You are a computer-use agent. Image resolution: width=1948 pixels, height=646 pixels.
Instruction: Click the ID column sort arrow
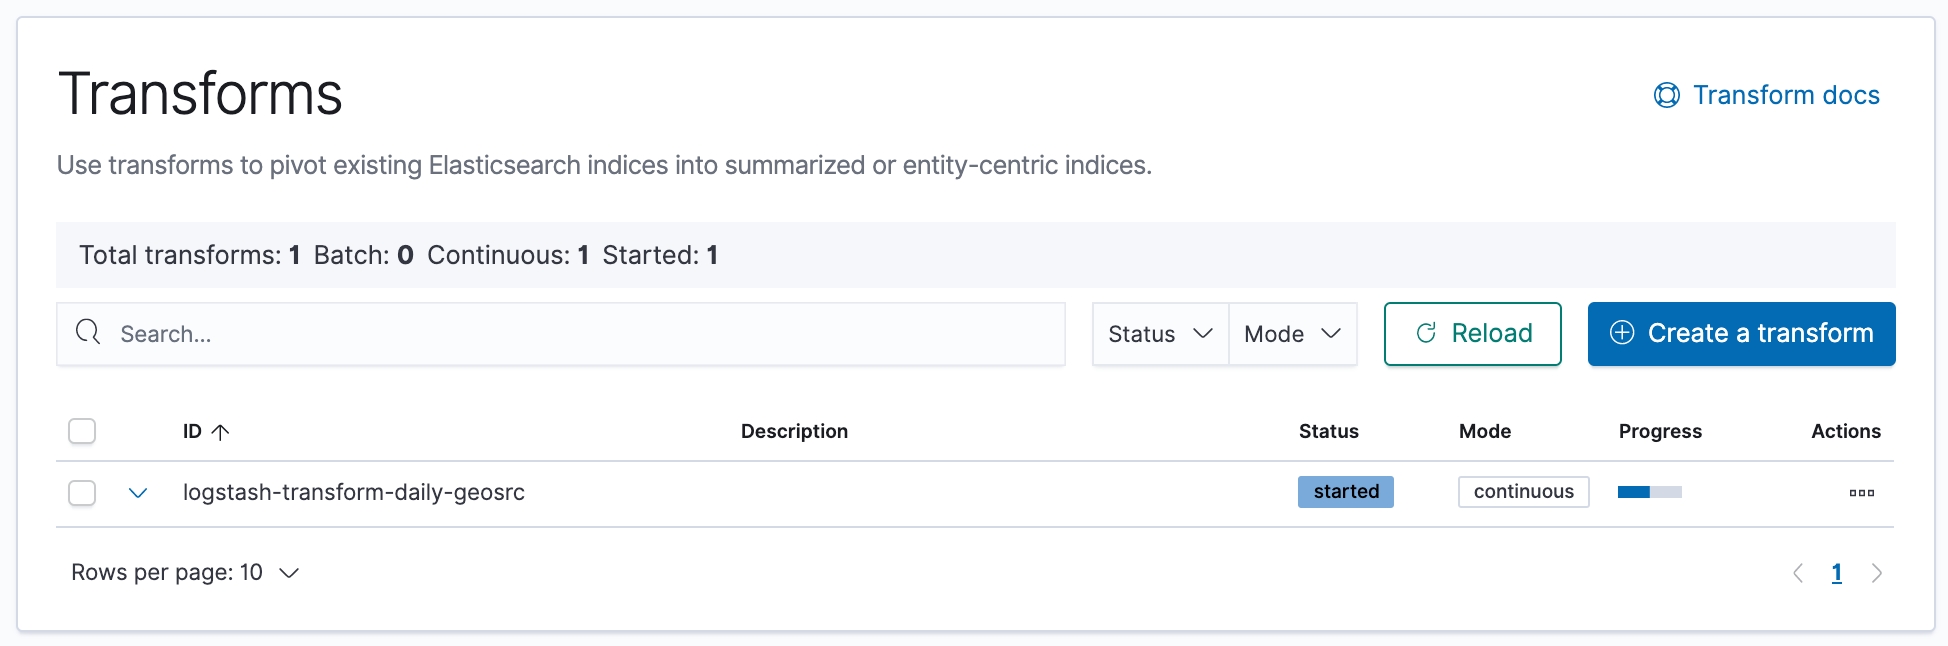221,431
